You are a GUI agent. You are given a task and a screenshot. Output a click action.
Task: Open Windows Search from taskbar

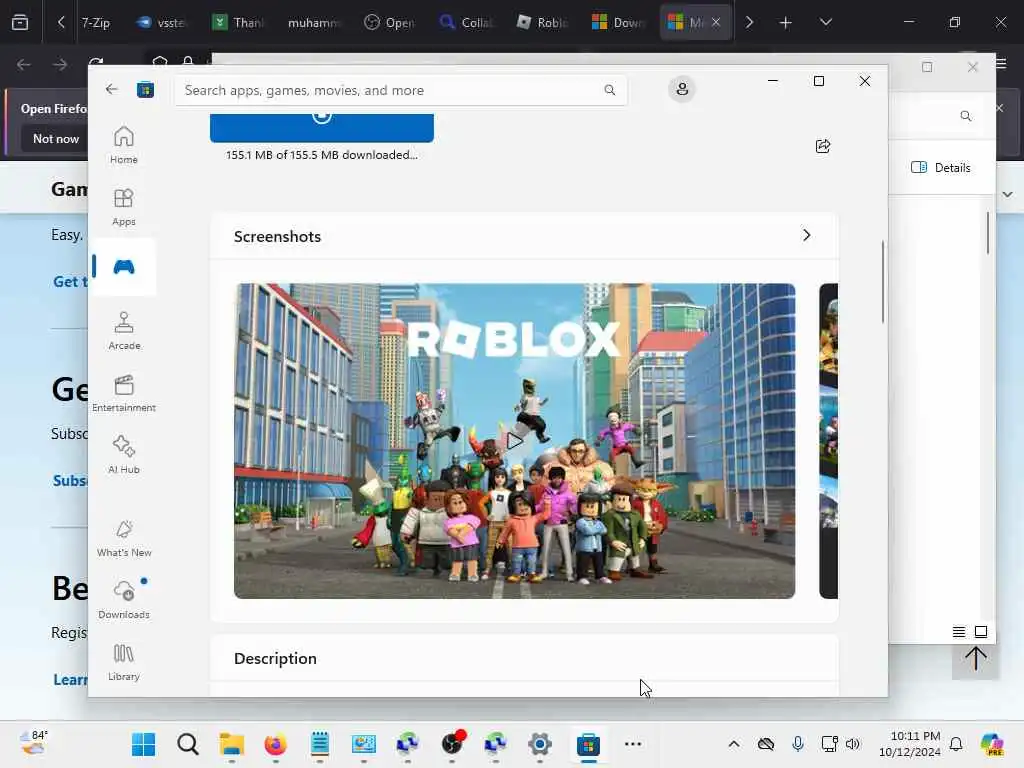coord(187,744)
